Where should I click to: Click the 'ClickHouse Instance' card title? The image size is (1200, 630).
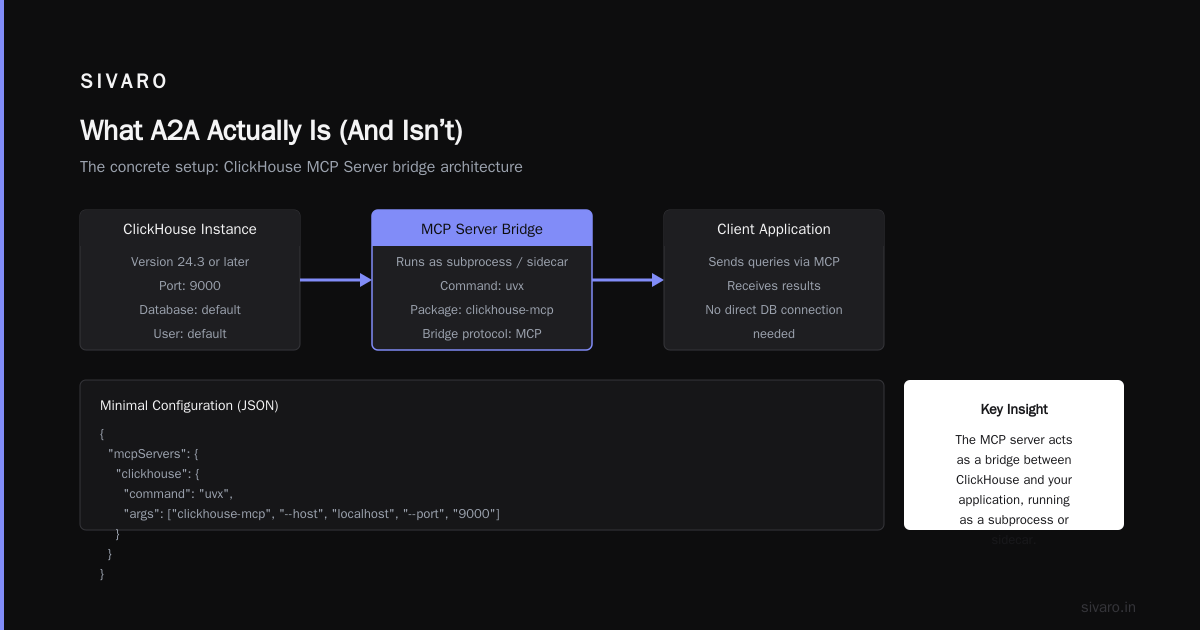[x=190, y=229]
